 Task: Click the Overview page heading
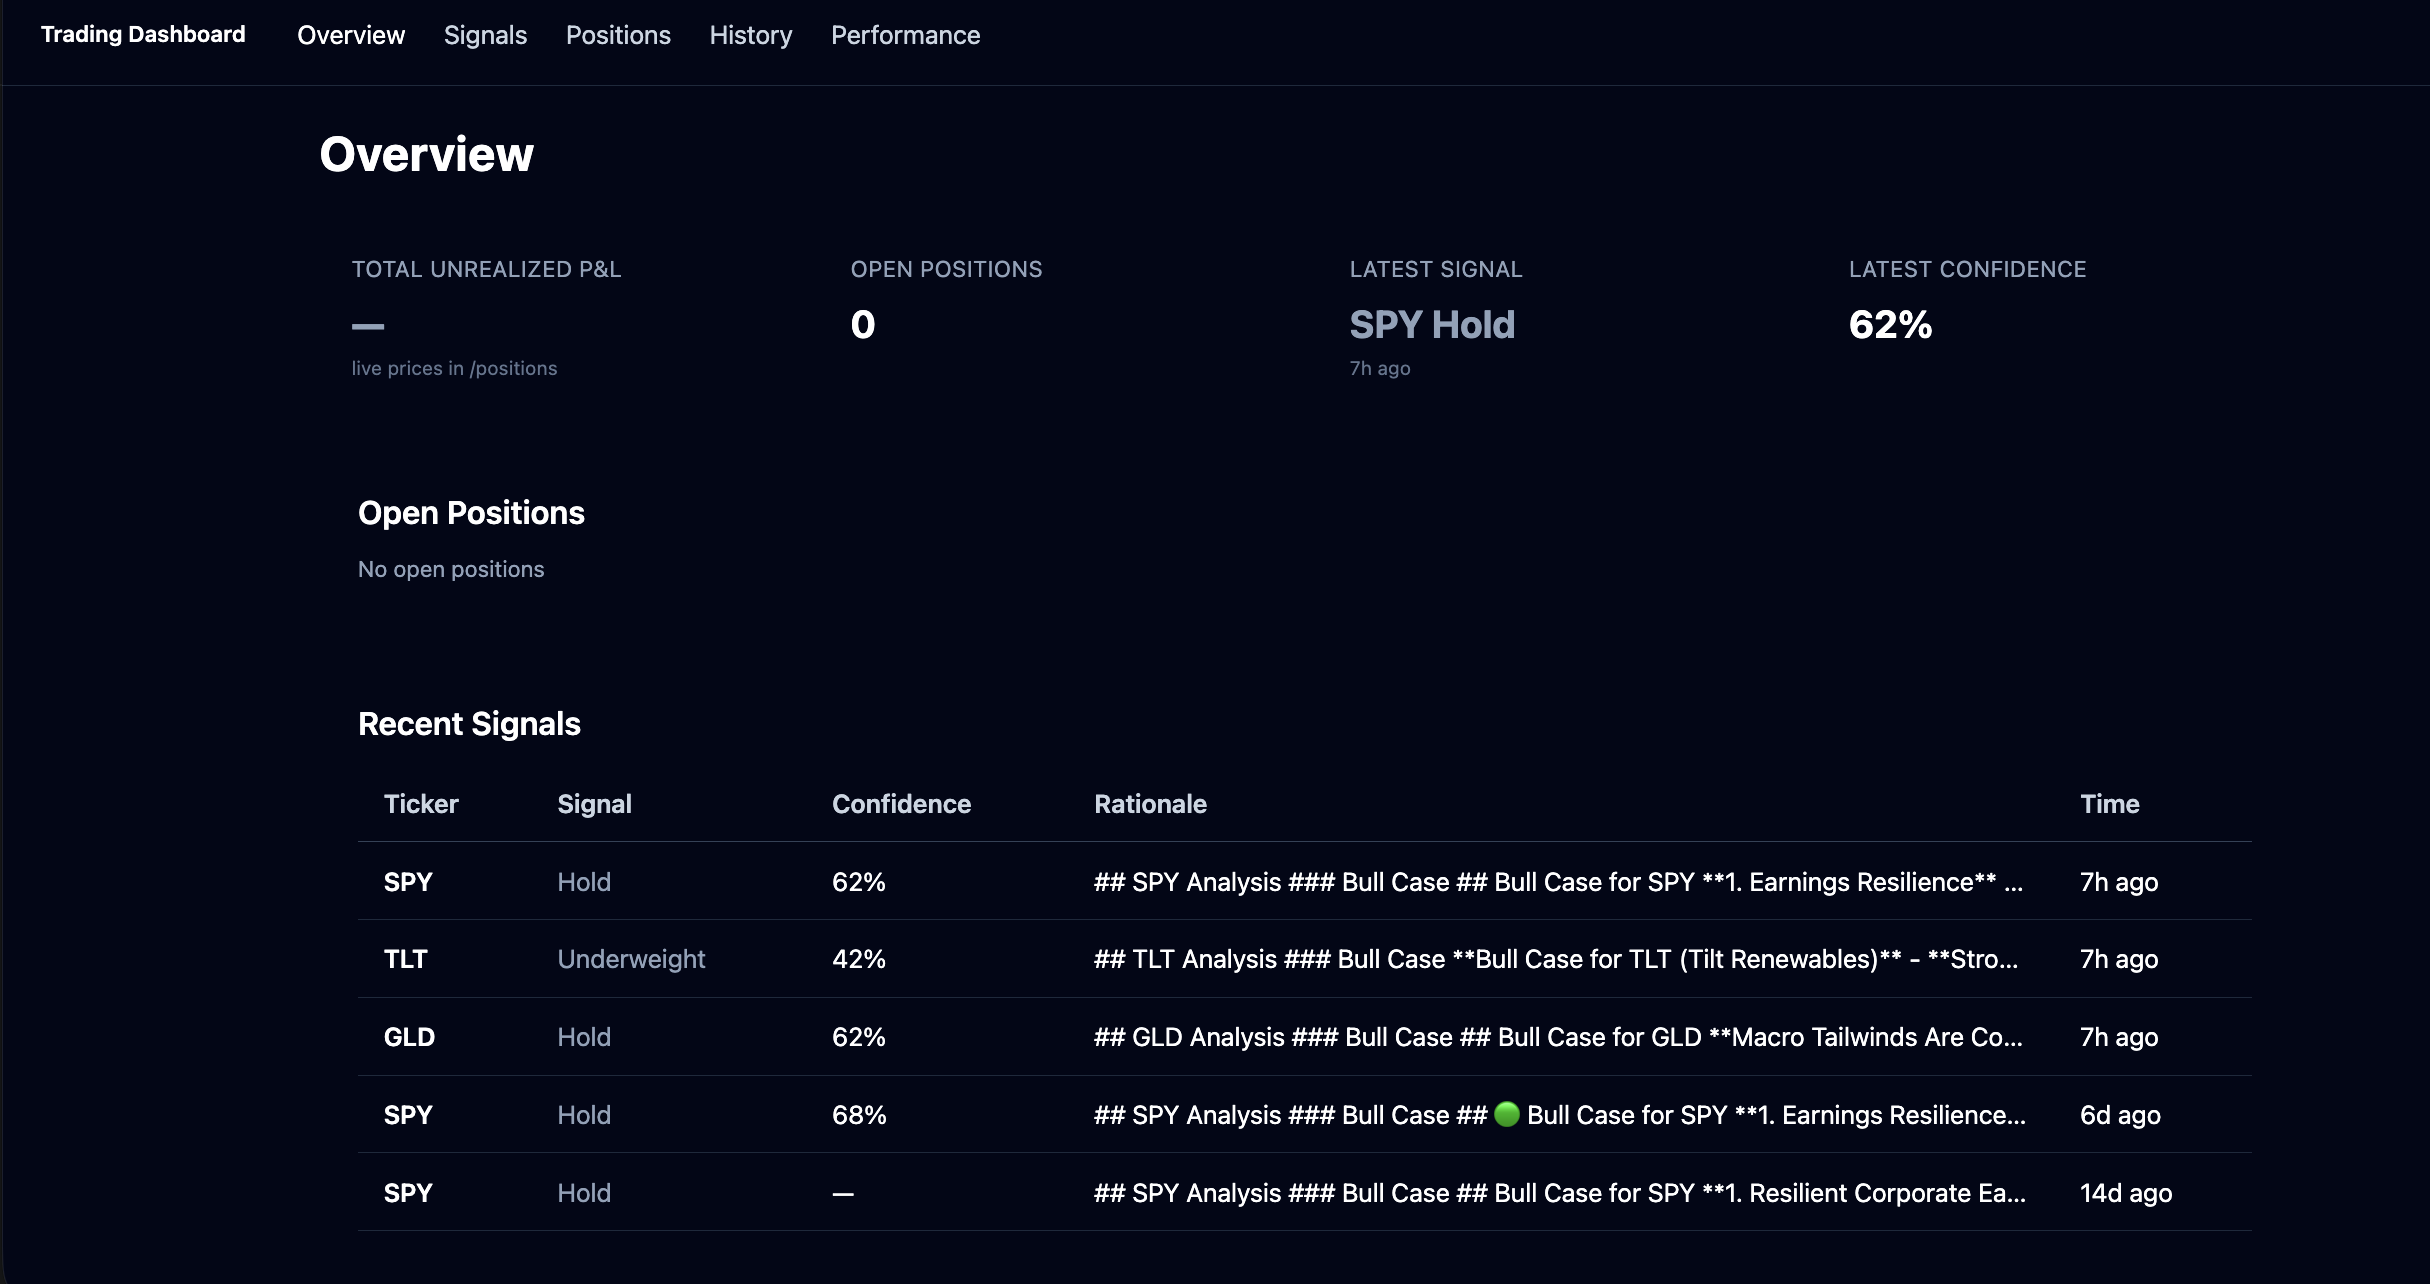coord(426,154)
